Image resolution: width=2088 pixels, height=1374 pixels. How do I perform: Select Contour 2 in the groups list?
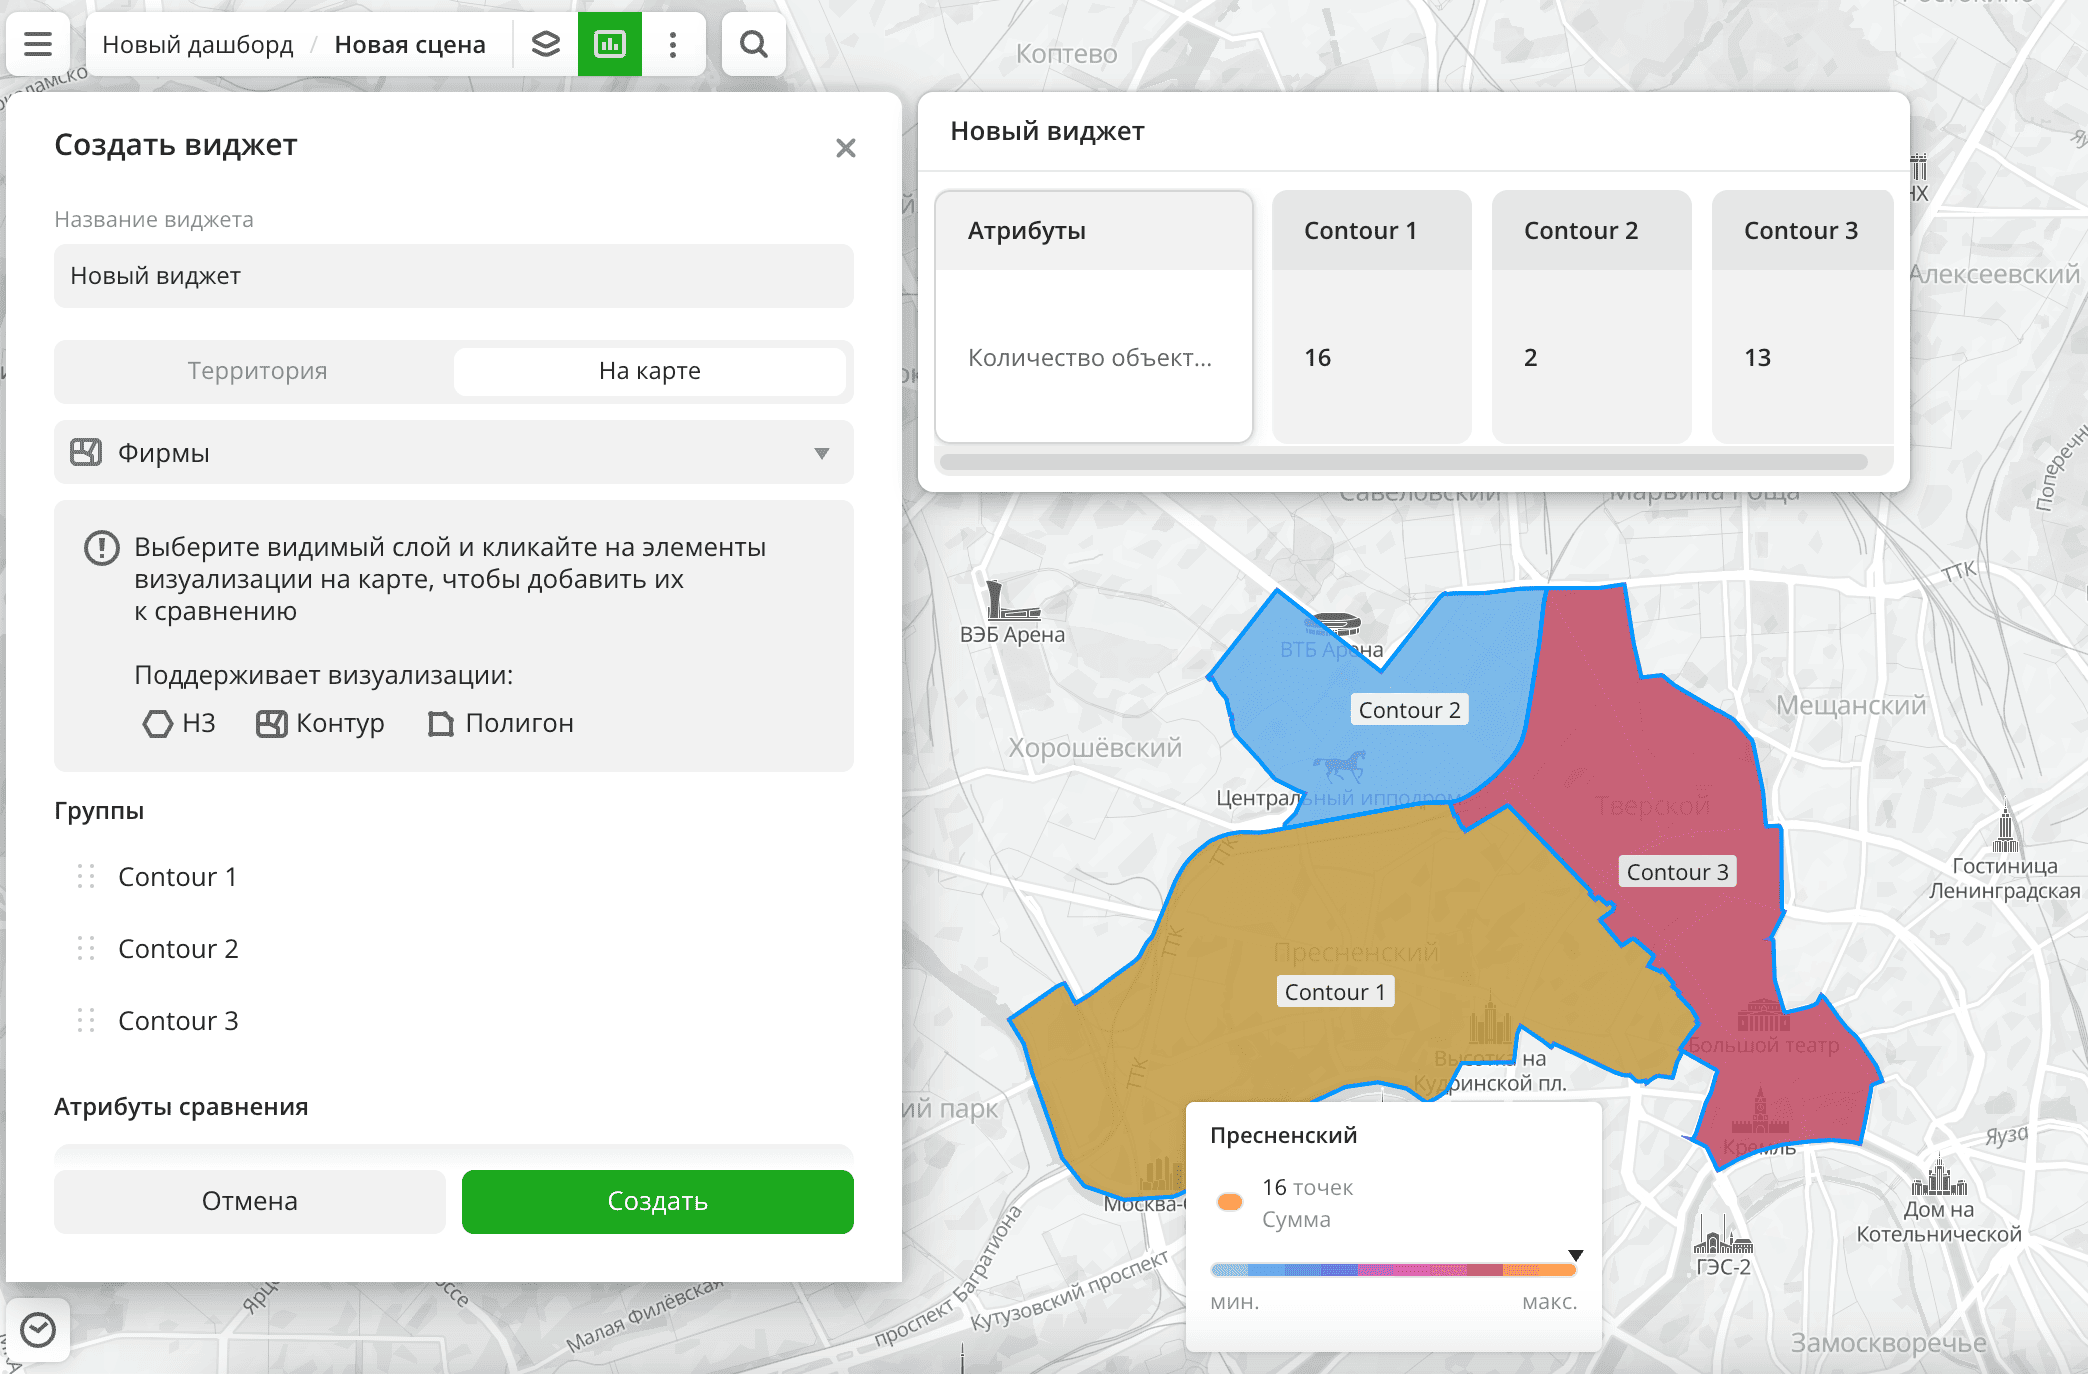coord(178,949)
